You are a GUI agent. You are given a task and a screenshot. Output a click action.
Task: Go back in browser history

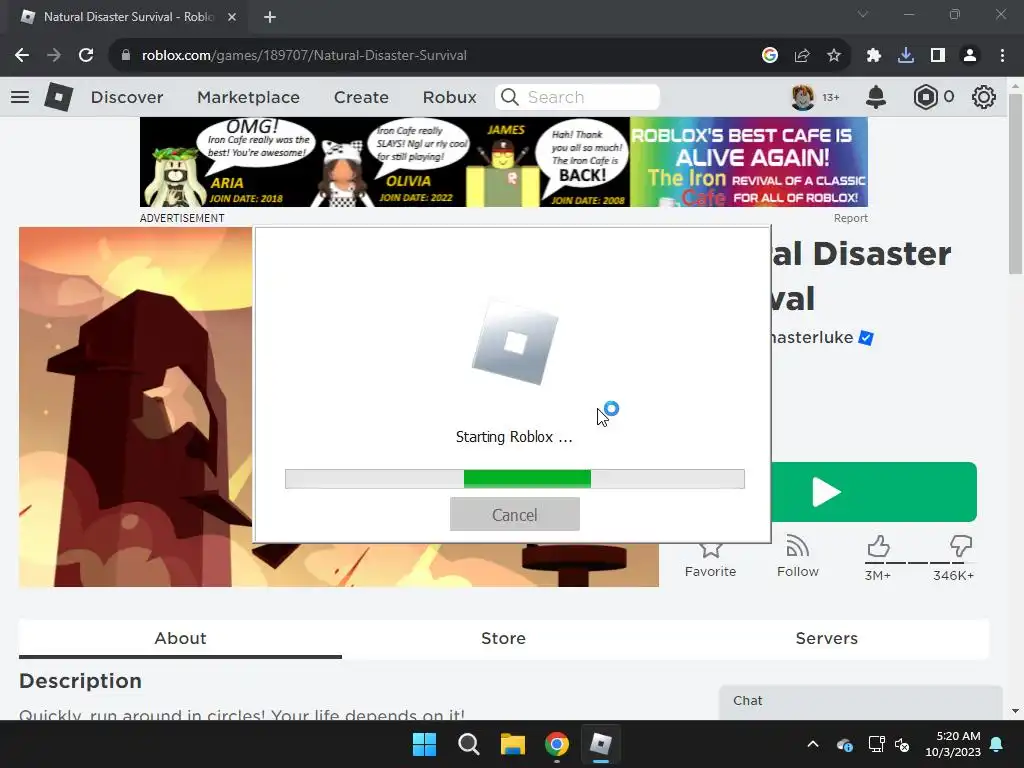22,56
